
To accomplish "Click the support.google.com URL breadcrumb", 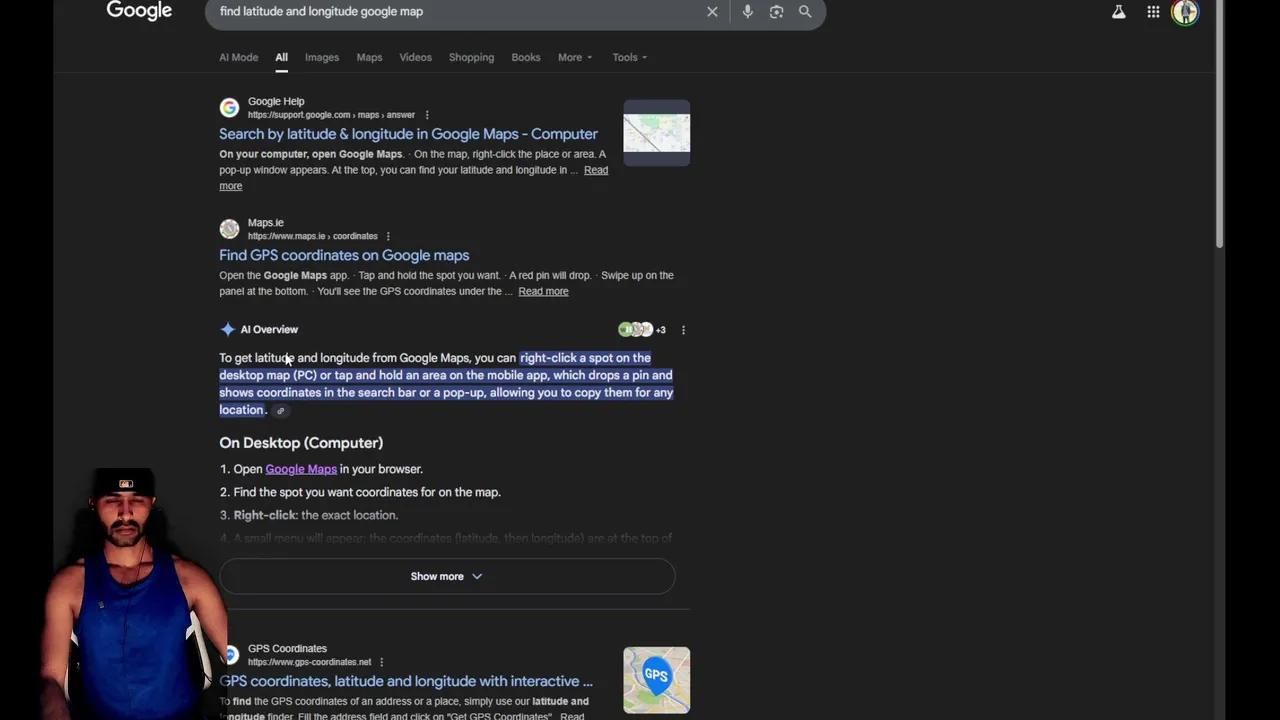I will 331,115.
